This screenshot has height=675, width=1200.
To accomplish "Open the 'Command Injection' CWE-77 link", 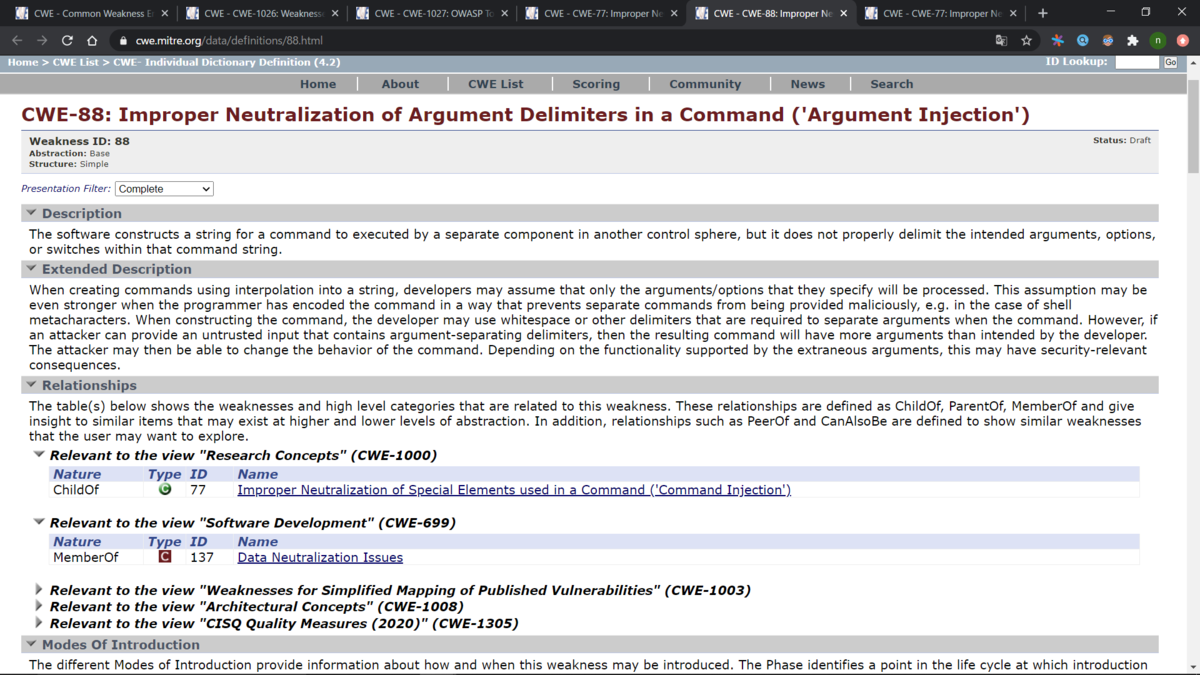I will pos(514,490).
